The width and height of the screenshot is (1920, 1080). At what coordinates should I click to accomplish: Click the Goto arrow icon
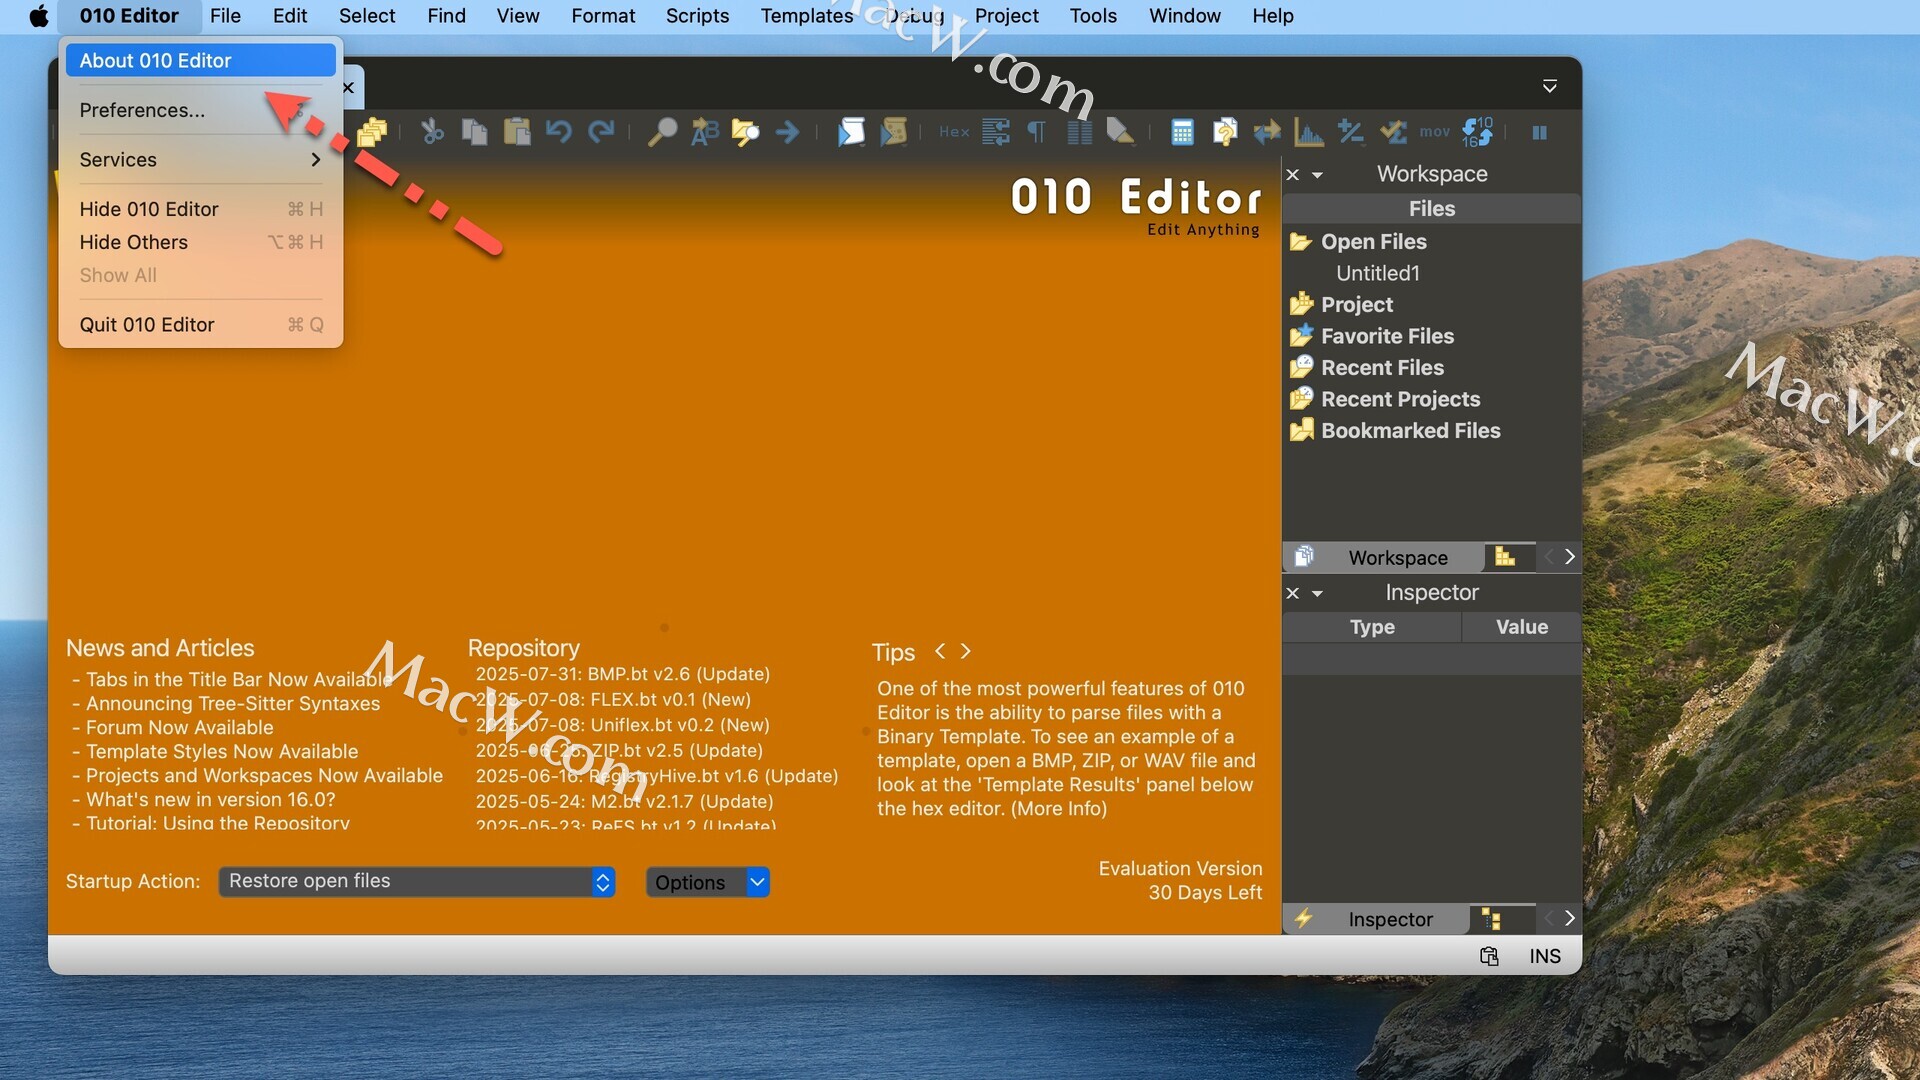(x=788, y=132)
